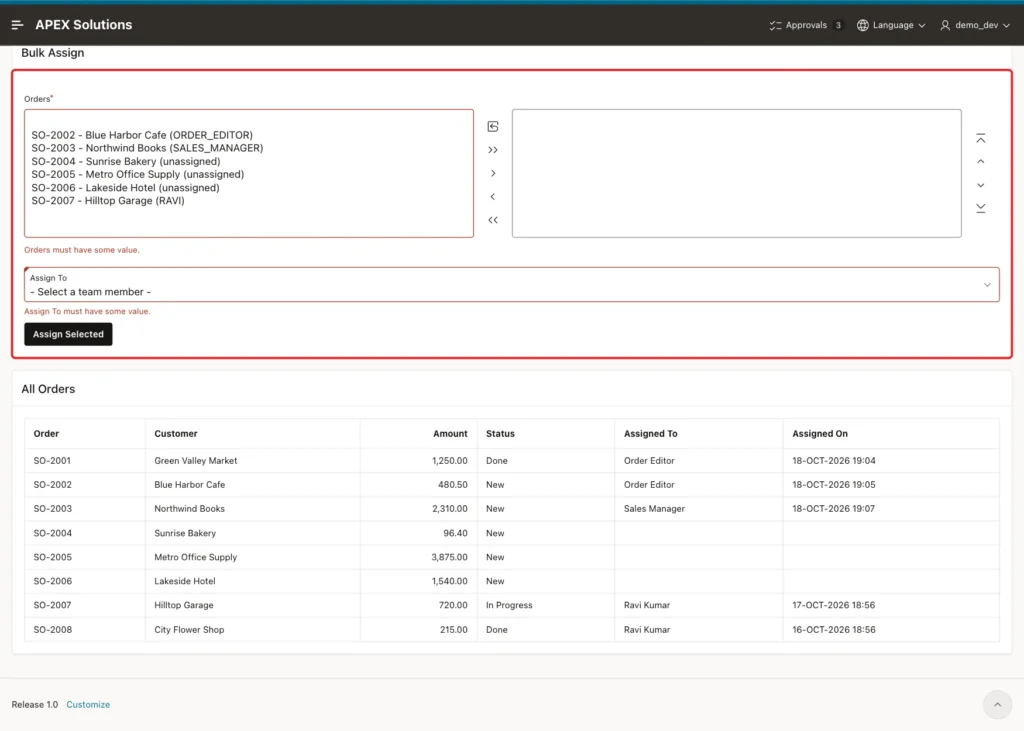Click the Assigned To column header
The image size is (1024, 731).
coord(650,434)
